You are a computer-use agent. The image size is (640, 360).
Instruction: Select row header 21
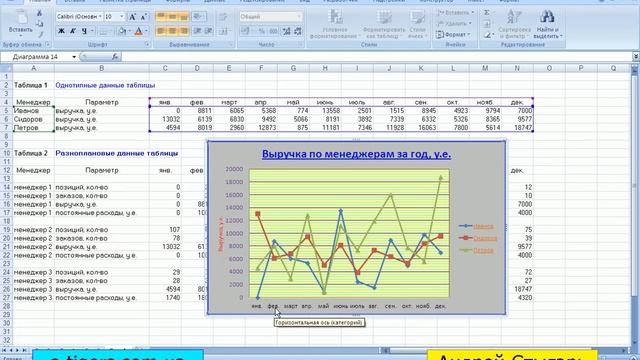coord(6,247)
